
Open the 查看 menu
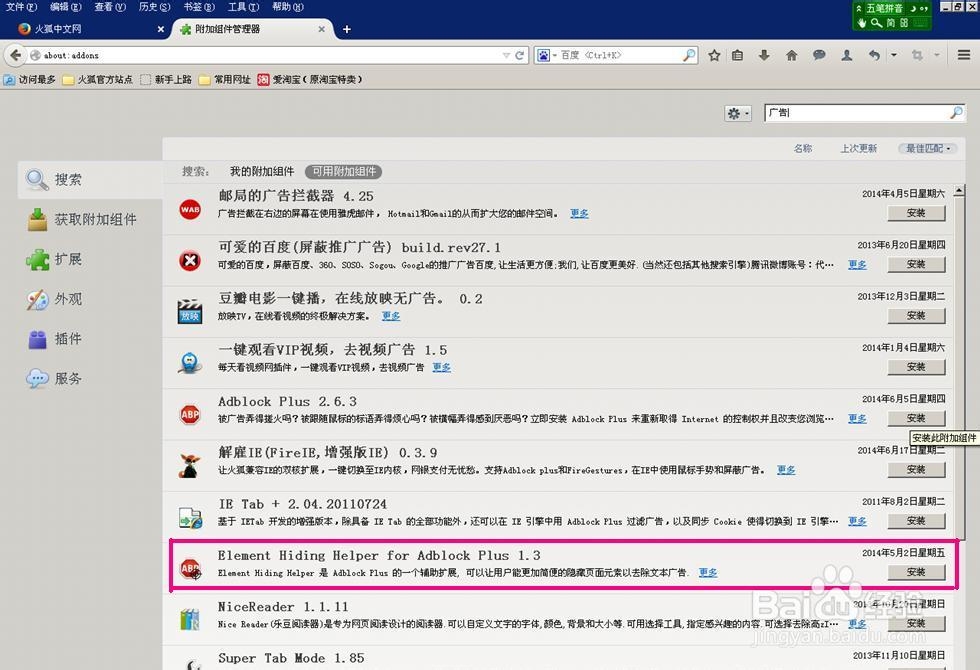click(x=110, y=7)
